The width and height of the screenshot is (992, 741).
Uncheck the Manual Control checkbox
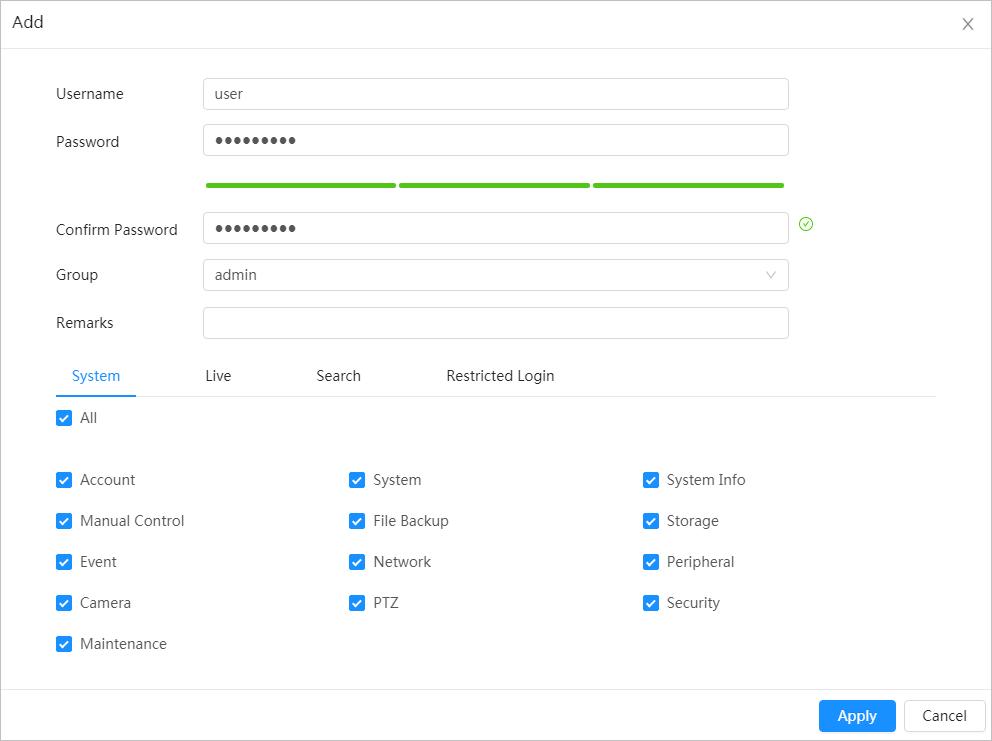point(64,521)
